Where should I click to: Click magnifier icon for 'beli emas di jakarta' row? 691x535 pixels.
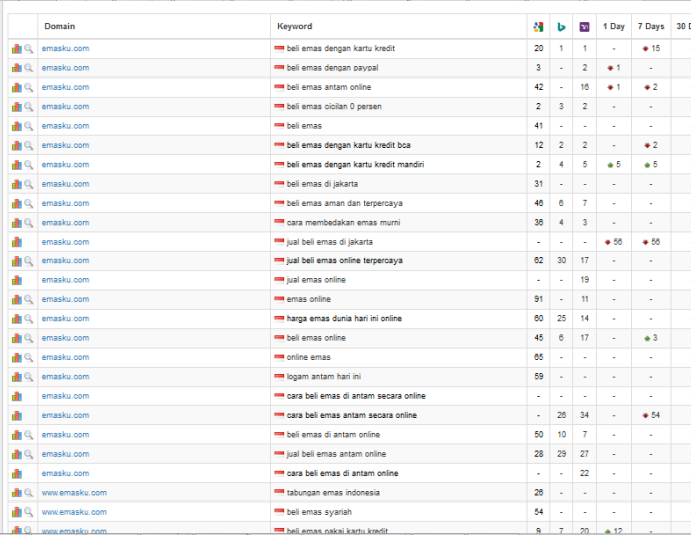pos(29,184)
